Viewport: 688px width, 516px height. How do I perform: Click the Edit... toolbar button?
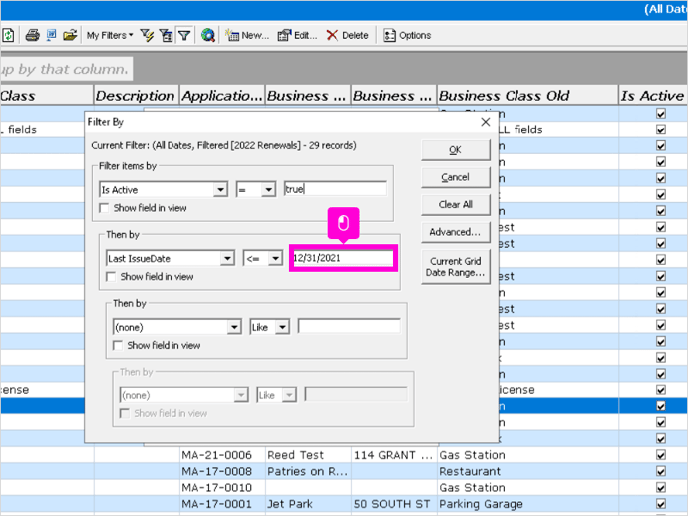(x=297, y=35)
